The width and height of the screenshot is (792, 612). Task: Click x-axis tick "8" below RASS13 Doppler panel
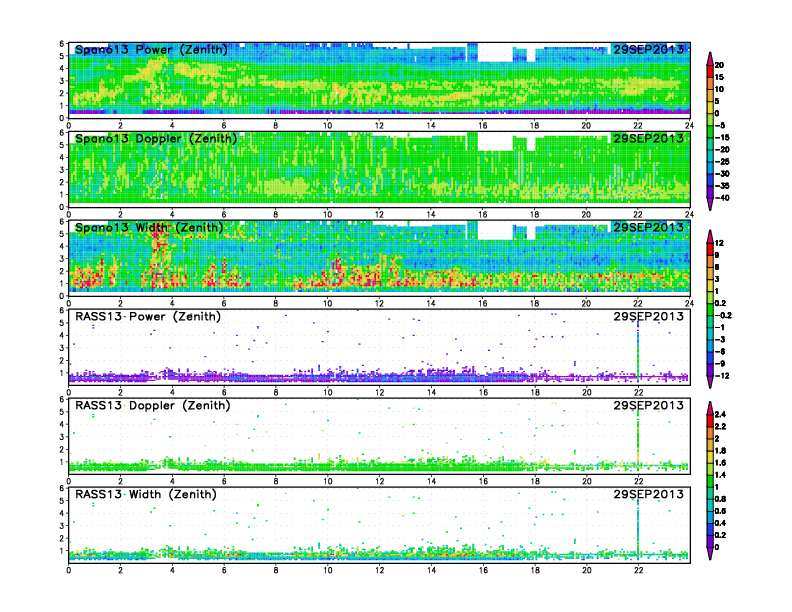pos(276,482)
